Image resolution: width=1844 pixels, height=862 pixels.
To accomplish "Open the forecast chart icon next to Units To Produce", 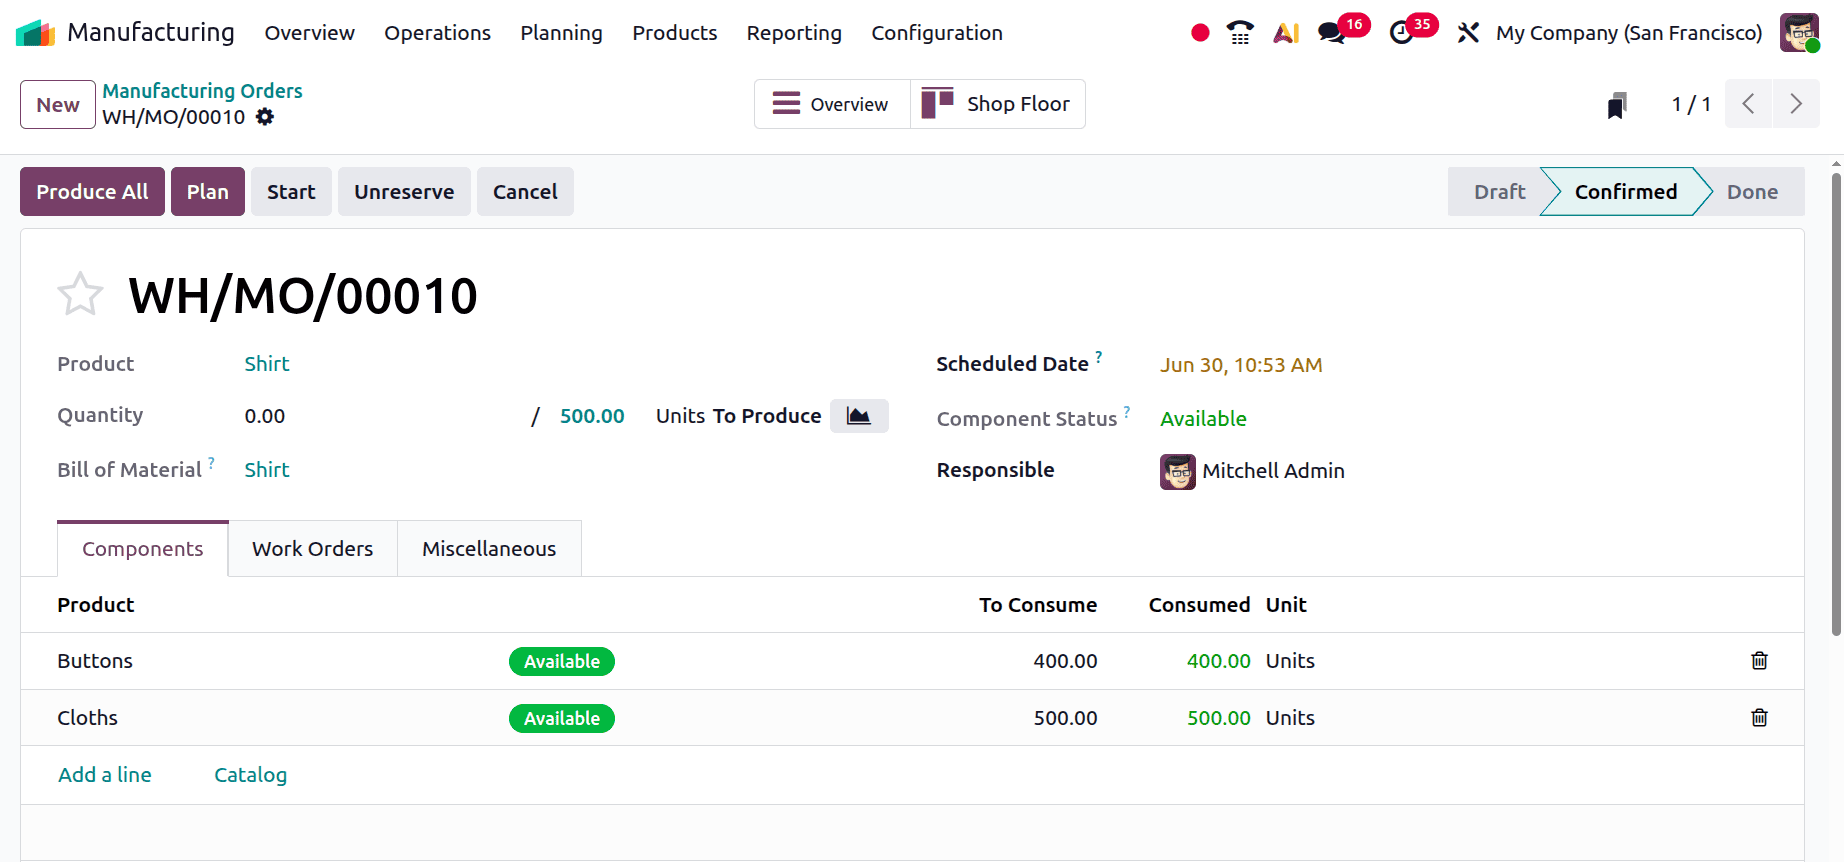I will point(859,416).
